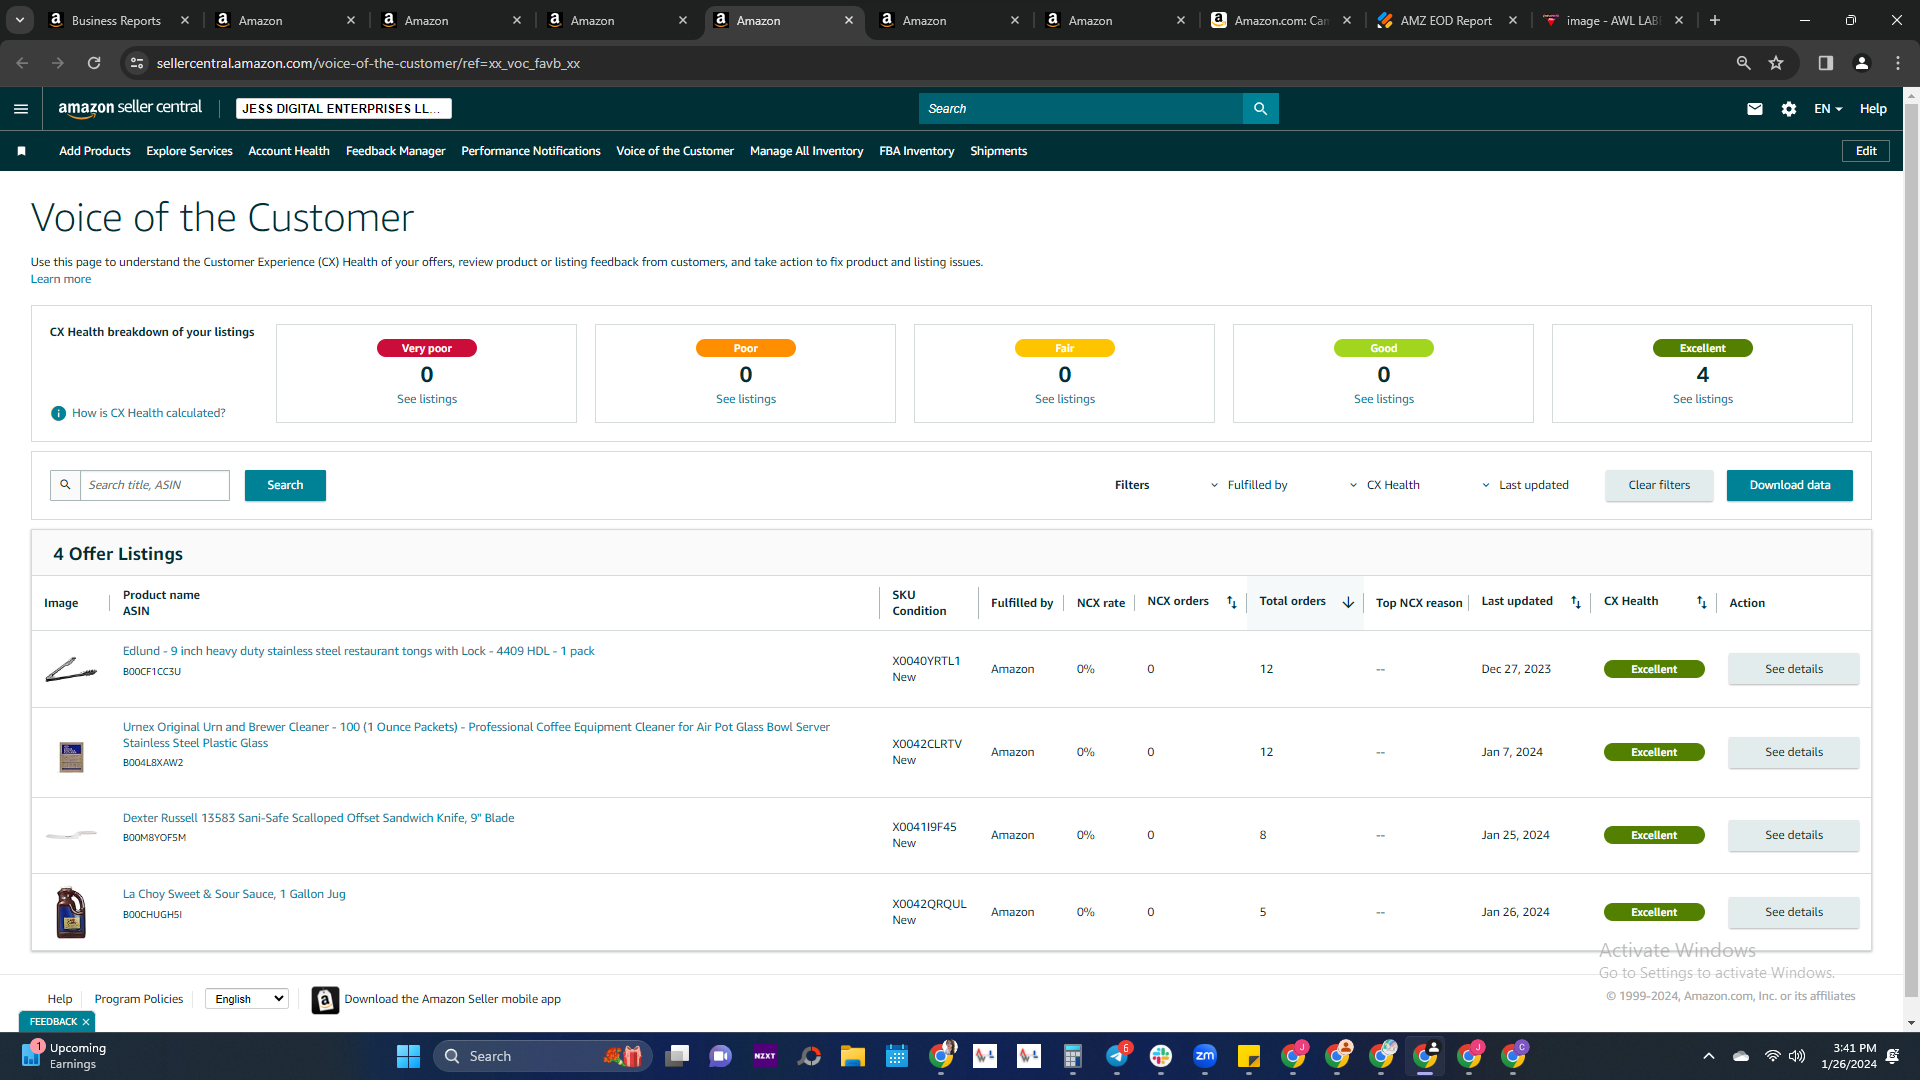Bookmark this page with the star icon

point(1776,63)
